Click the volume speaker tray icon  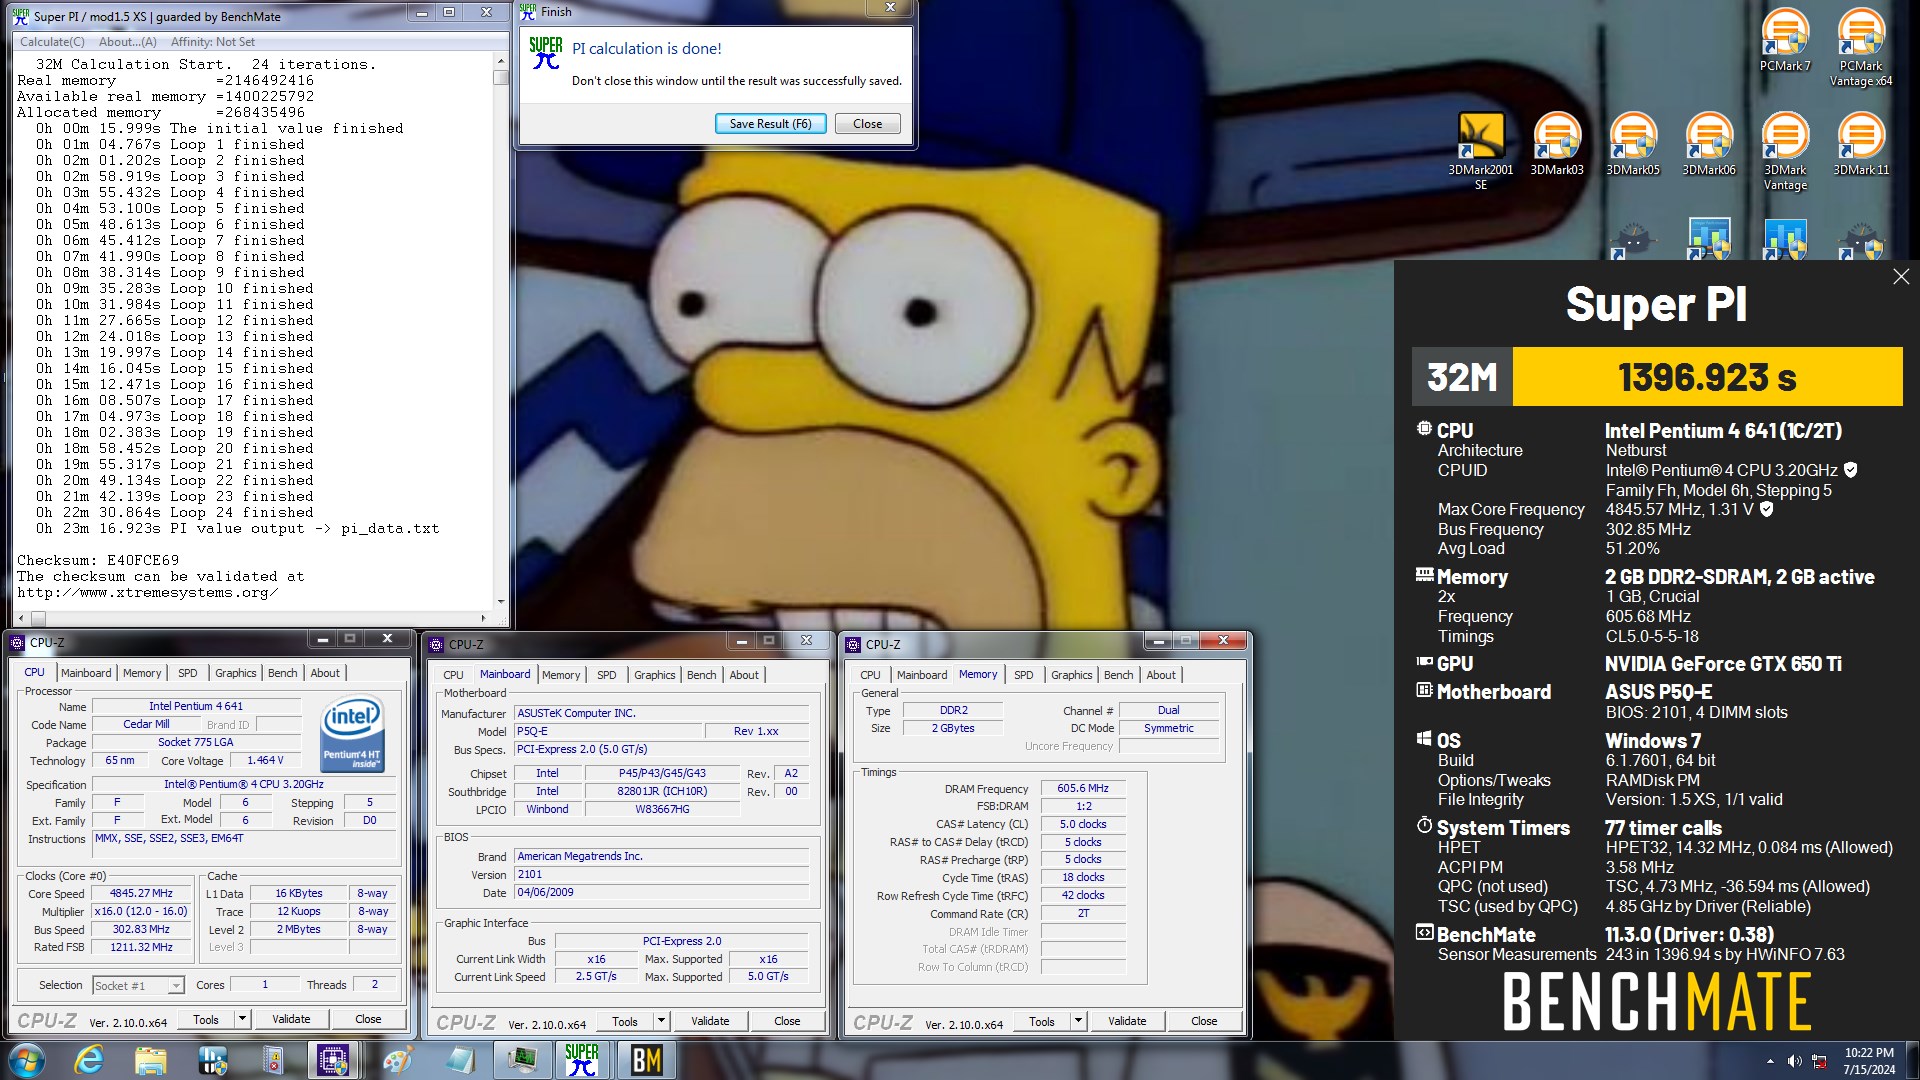(1794, 1061)
